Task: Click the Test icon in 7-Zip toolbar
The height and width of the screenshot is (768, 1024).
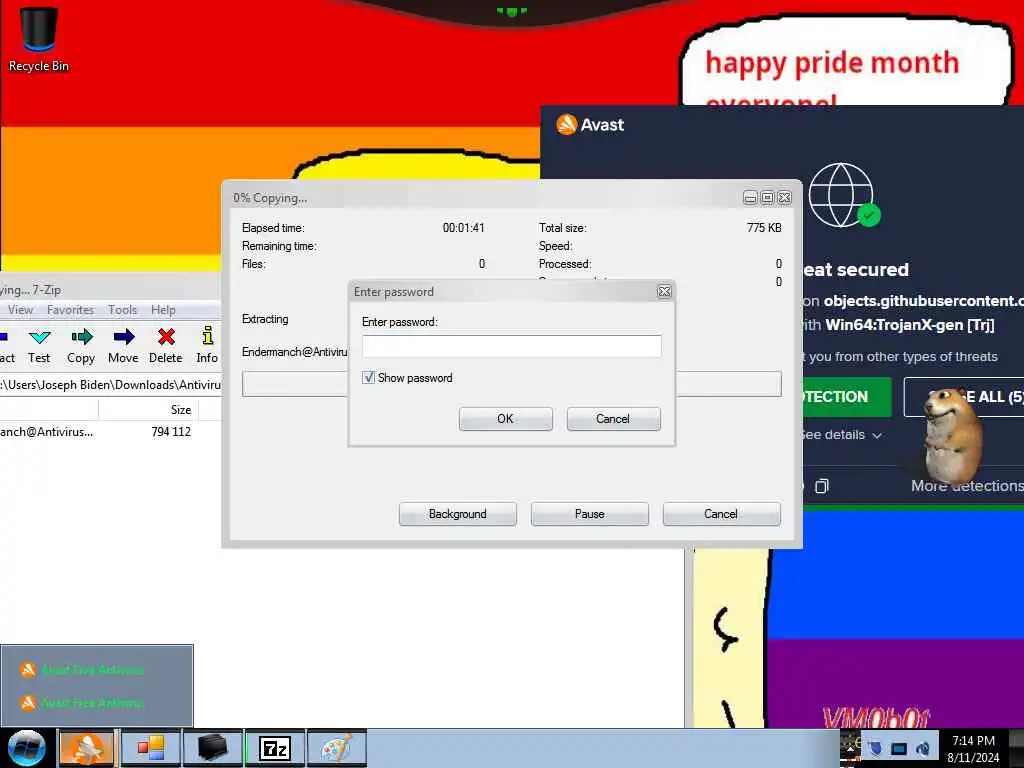Action: click(x=39, y=338)
